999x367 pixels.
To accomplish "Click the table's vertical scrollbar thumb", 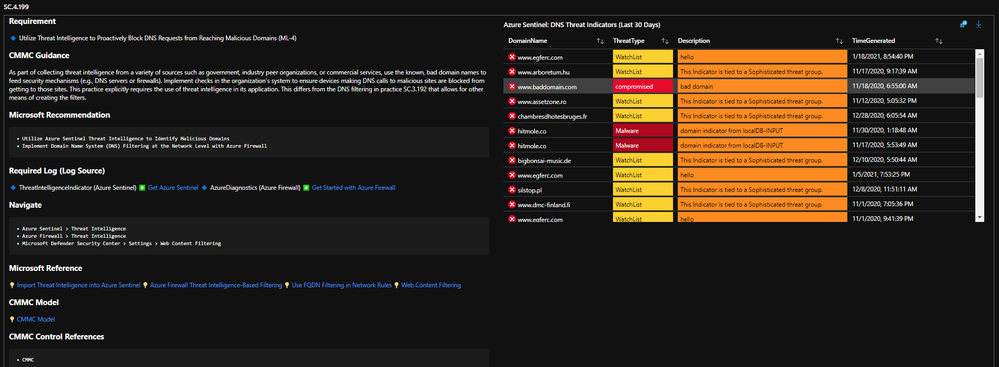I will (979, 74).
